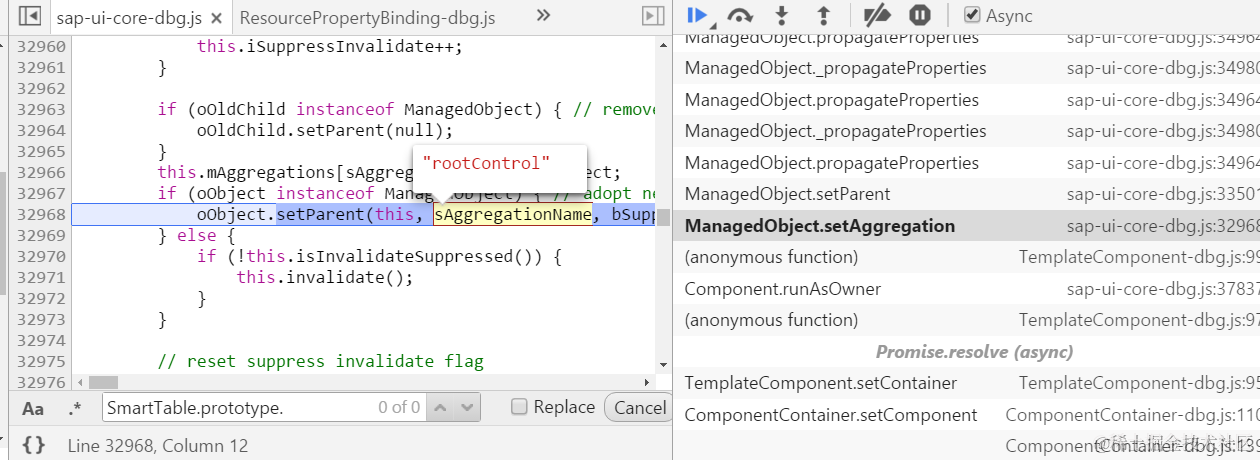Click the Promise.resolve (async) separator label
This screenshot has width=1260, height=460.
coord(975,352)
